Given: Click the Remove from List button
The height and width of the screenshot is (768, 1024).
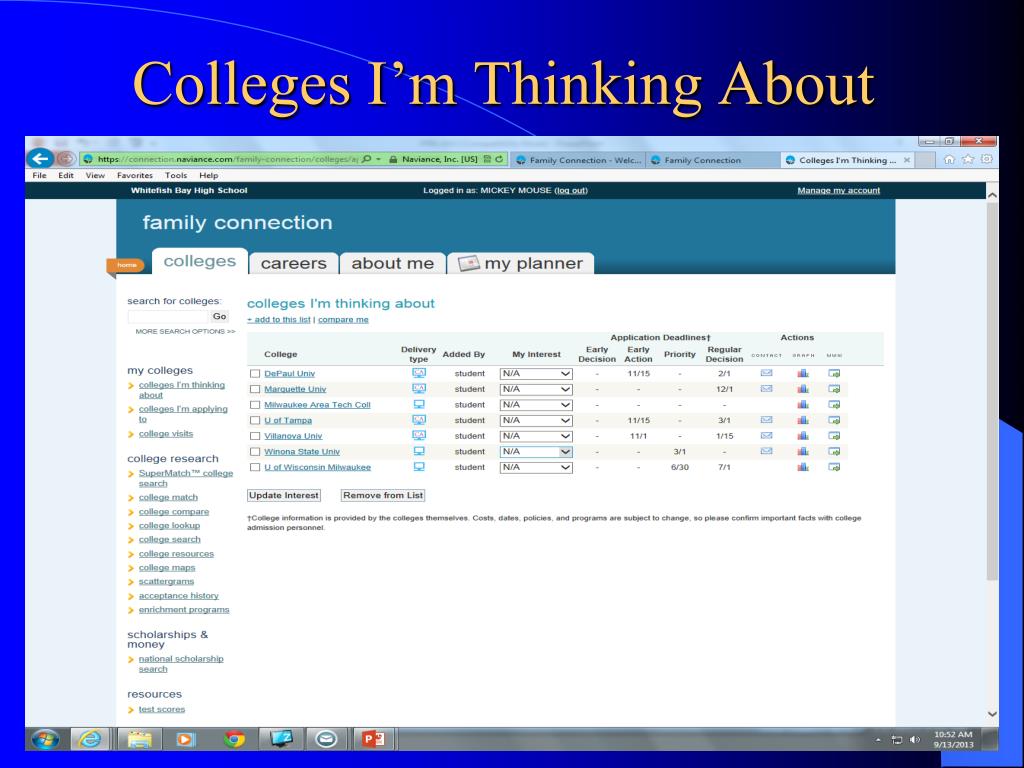Looking at the screenshot, I should point(383,495).
